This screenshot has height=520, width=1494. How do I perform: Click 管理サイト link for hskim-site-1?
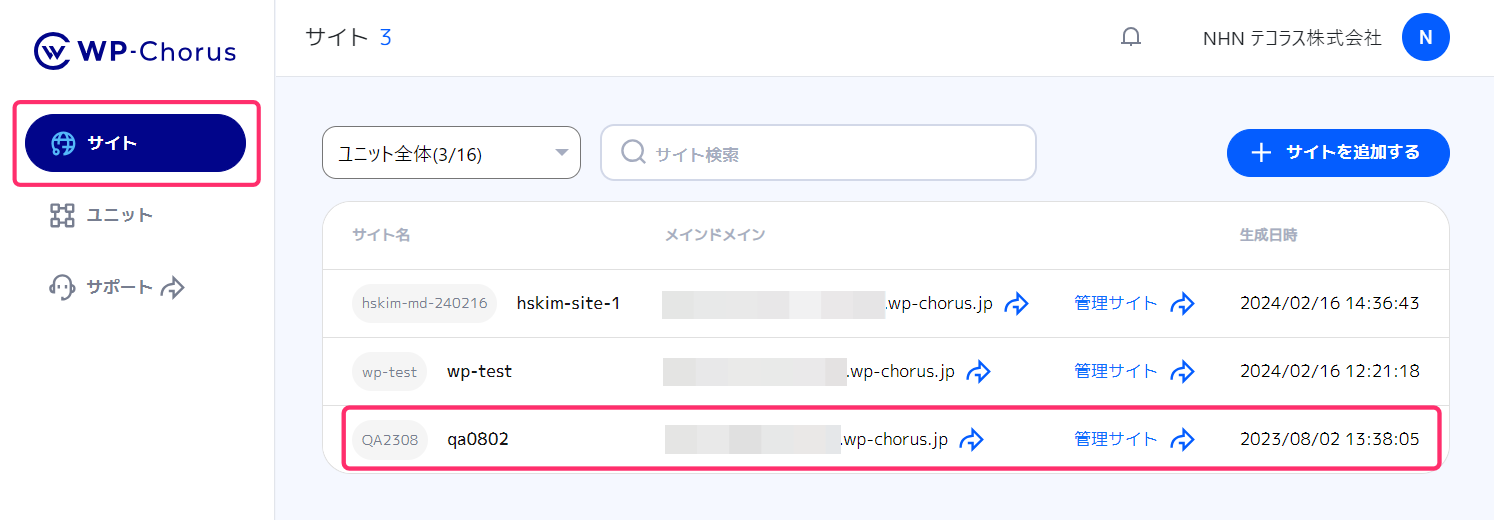click(x=1116, y=303)
